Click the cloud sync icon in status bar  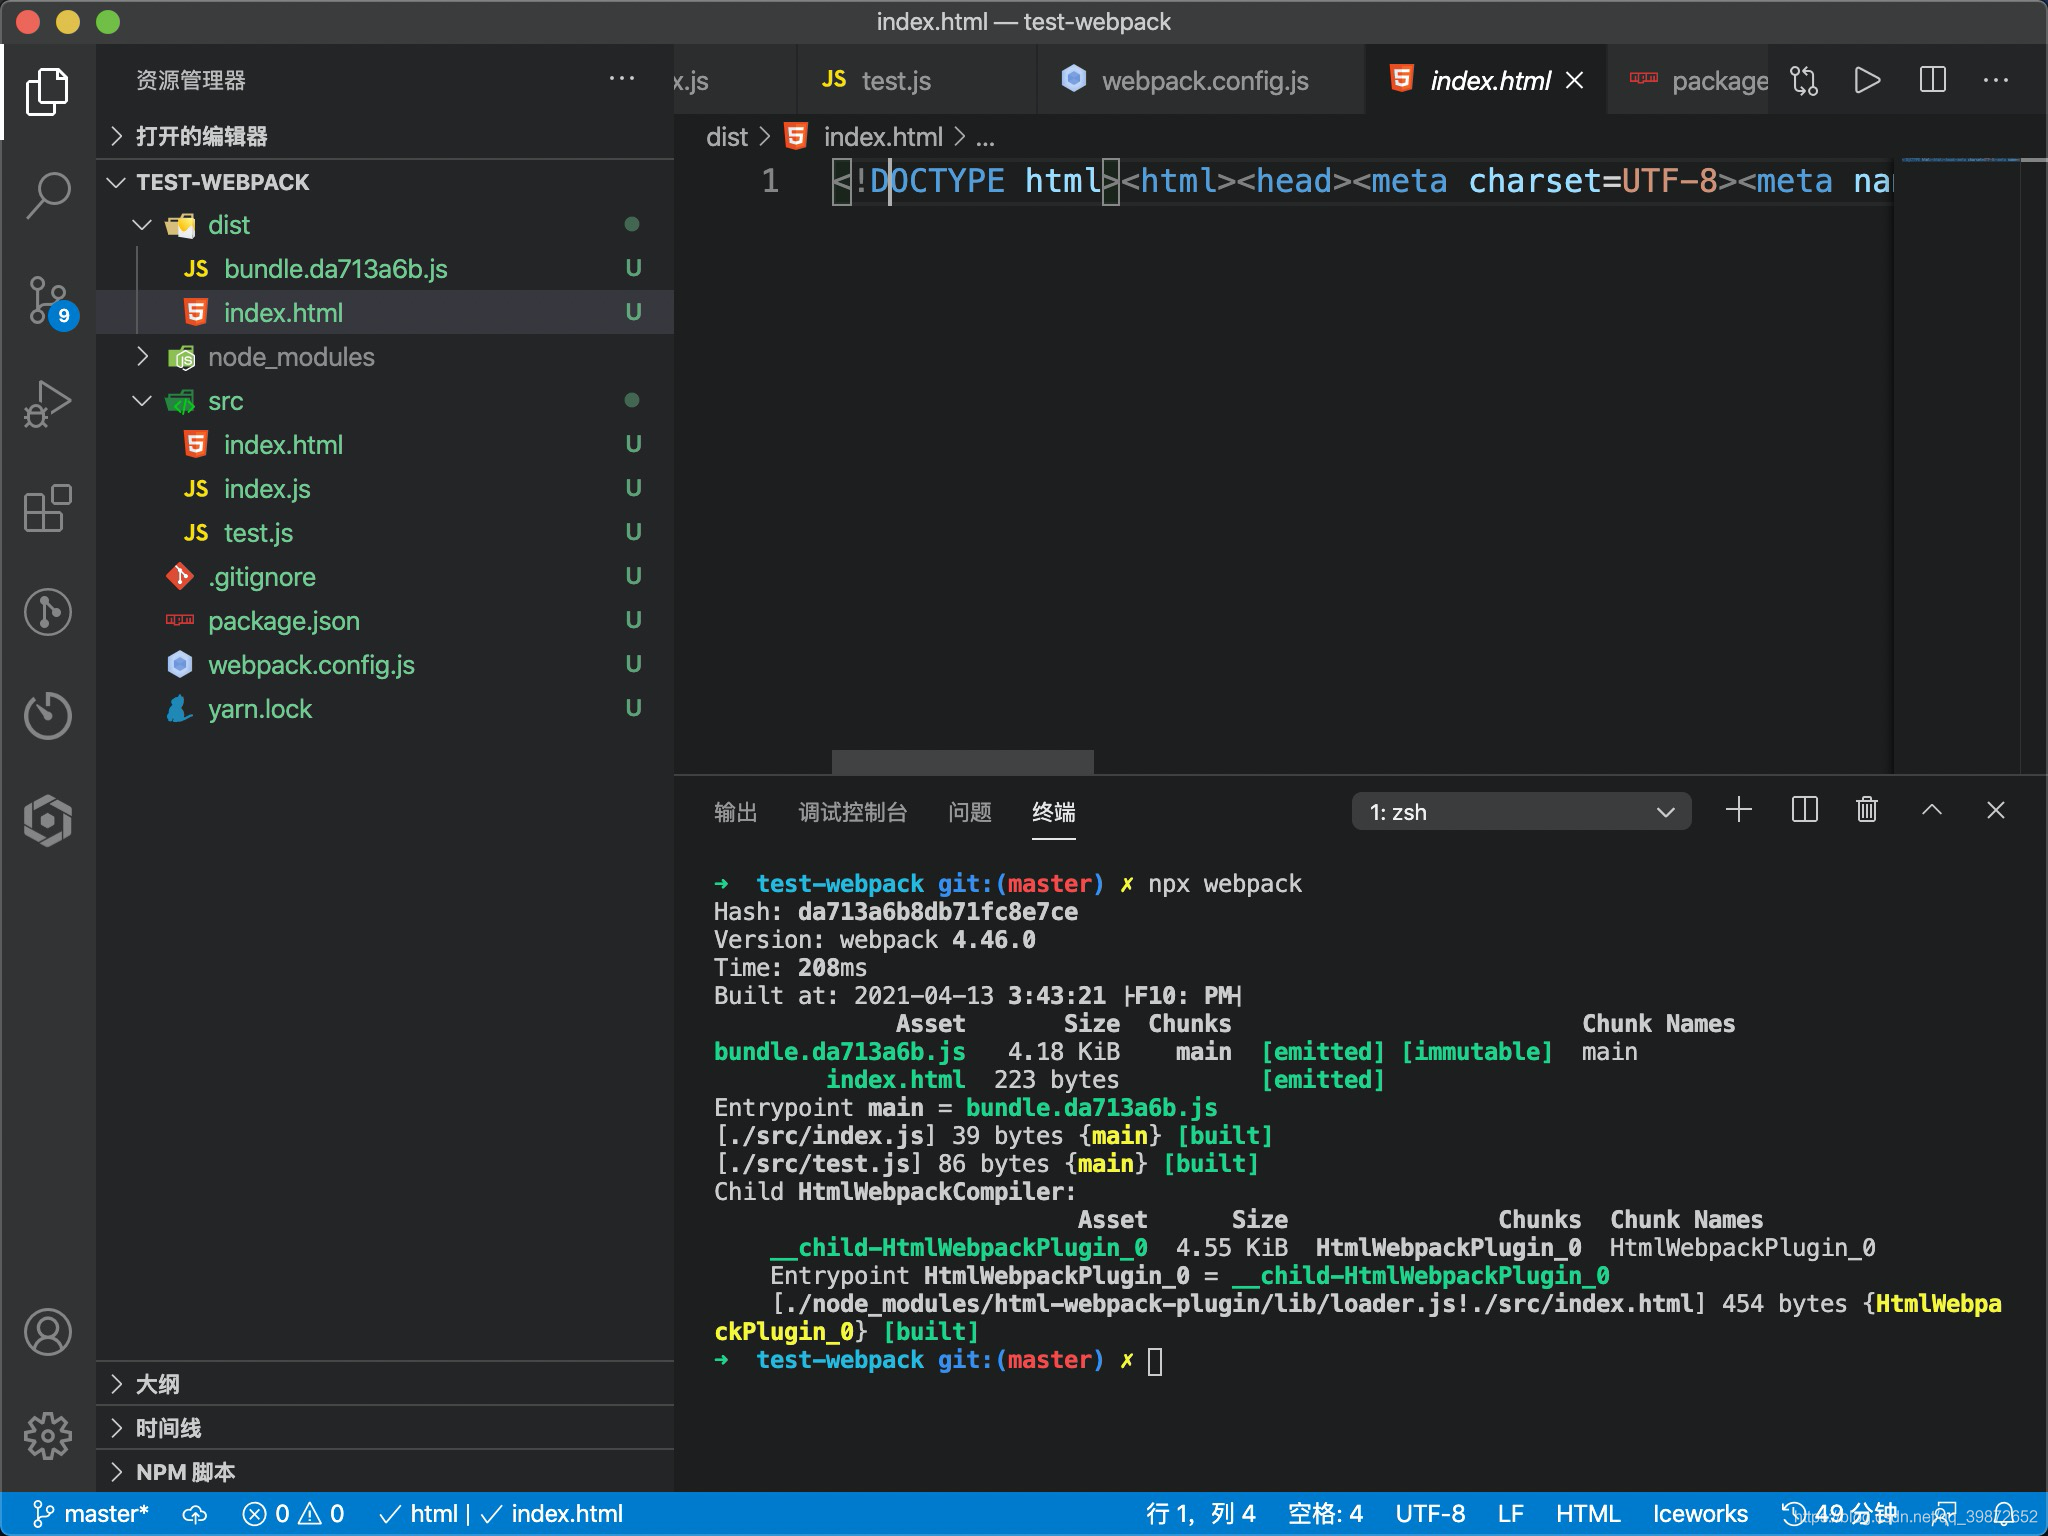coord(196,1514)
